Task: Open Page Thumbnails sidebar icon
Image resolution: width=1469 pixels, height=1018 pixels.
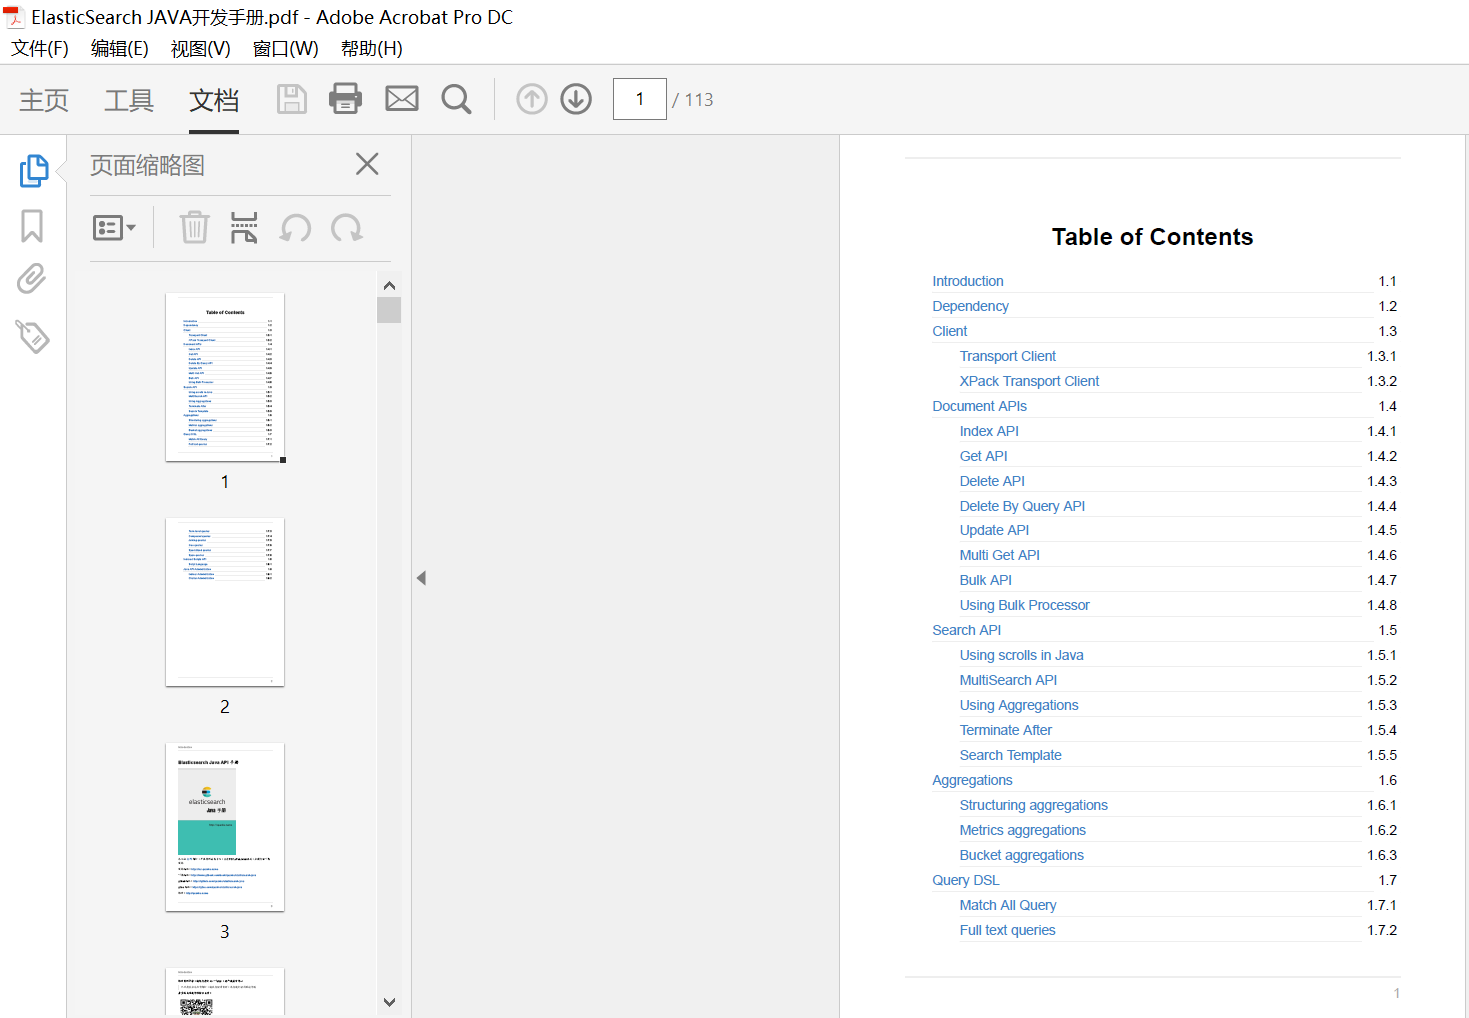Action: click(33, 170)
